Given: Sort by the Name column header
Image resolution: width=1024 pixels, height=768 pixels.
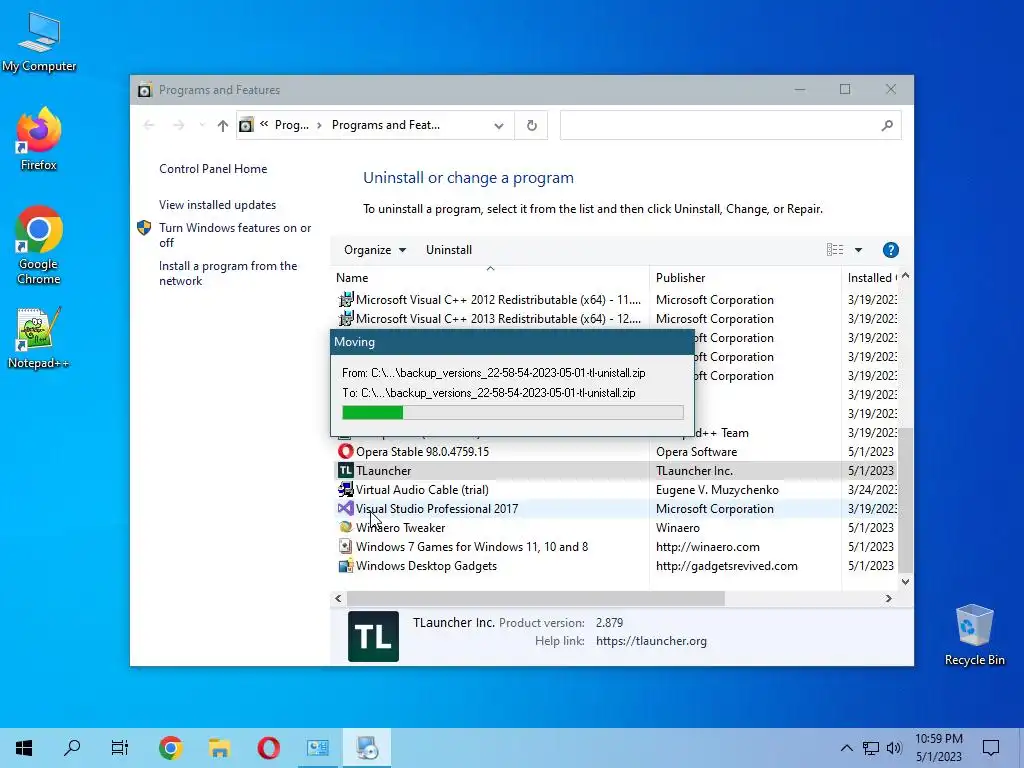Looking at the screenshot, I should tap(490, 278).
